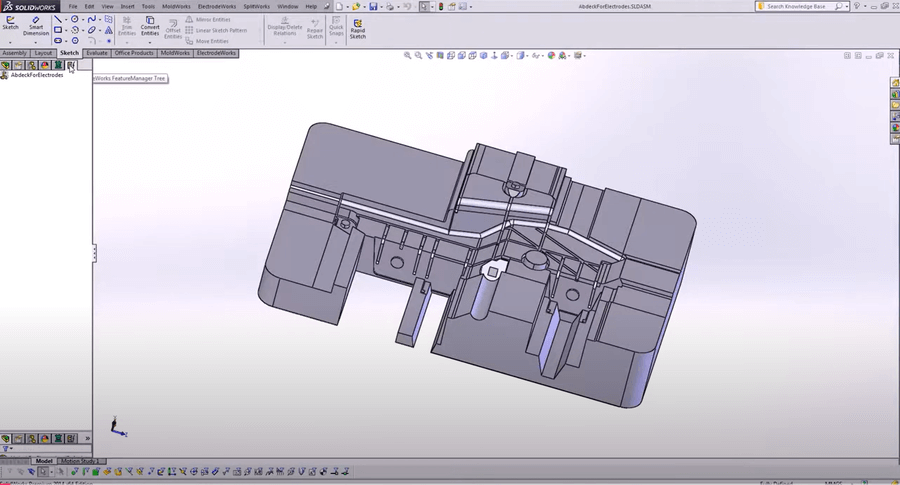
Task: Click the Convert Entities tool
Action: click(150, 24)
